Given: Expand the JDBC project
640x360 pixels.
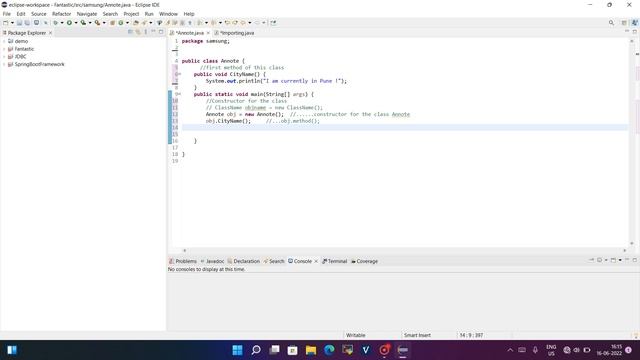Looking at the screenshot, I should 4,57.
